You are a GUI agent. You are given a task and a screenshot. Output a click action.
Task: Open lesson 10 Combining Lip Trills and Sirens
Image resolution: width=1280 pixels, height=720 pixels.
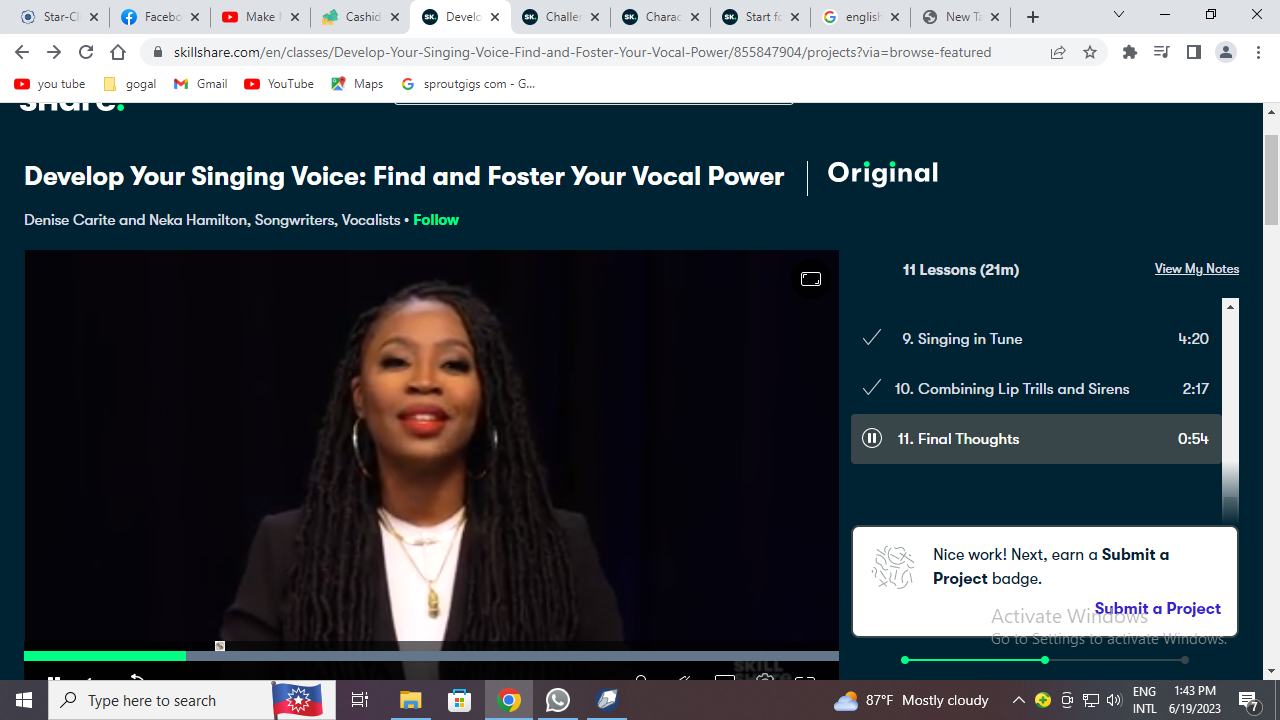point(1036,389)
